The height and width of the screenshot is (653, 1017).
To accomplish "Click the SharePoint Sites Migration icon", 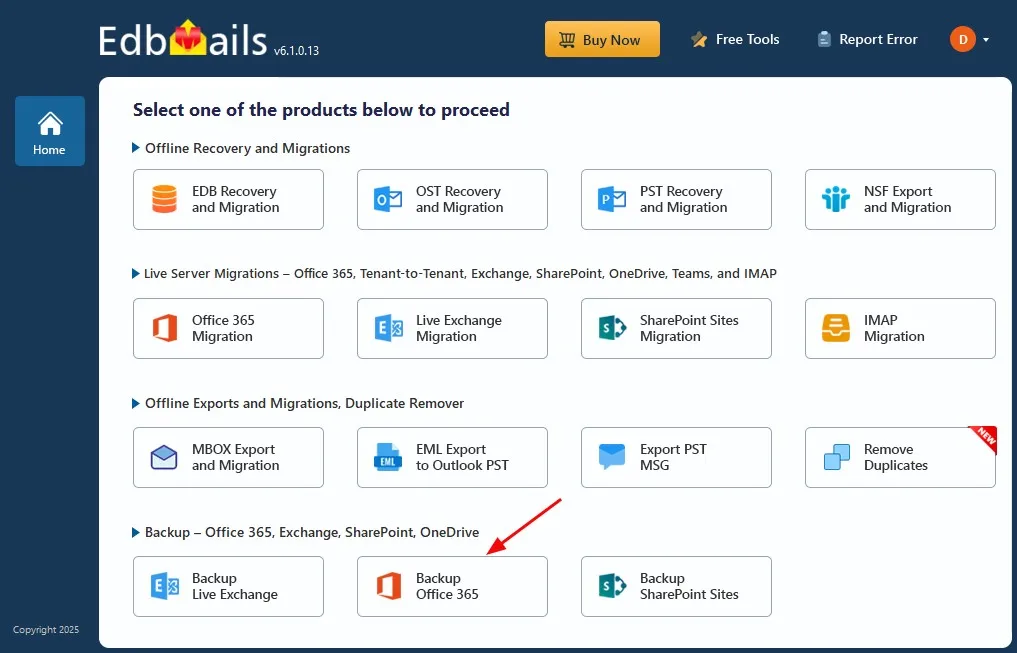I will pyautogui.click(x=612, y=328).
